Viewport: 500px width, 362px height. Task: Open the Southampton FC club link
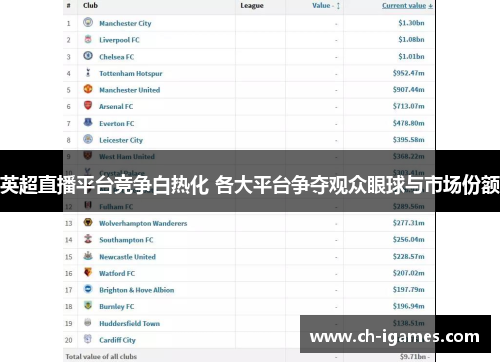pyautogui.click(x=126, y=240)
